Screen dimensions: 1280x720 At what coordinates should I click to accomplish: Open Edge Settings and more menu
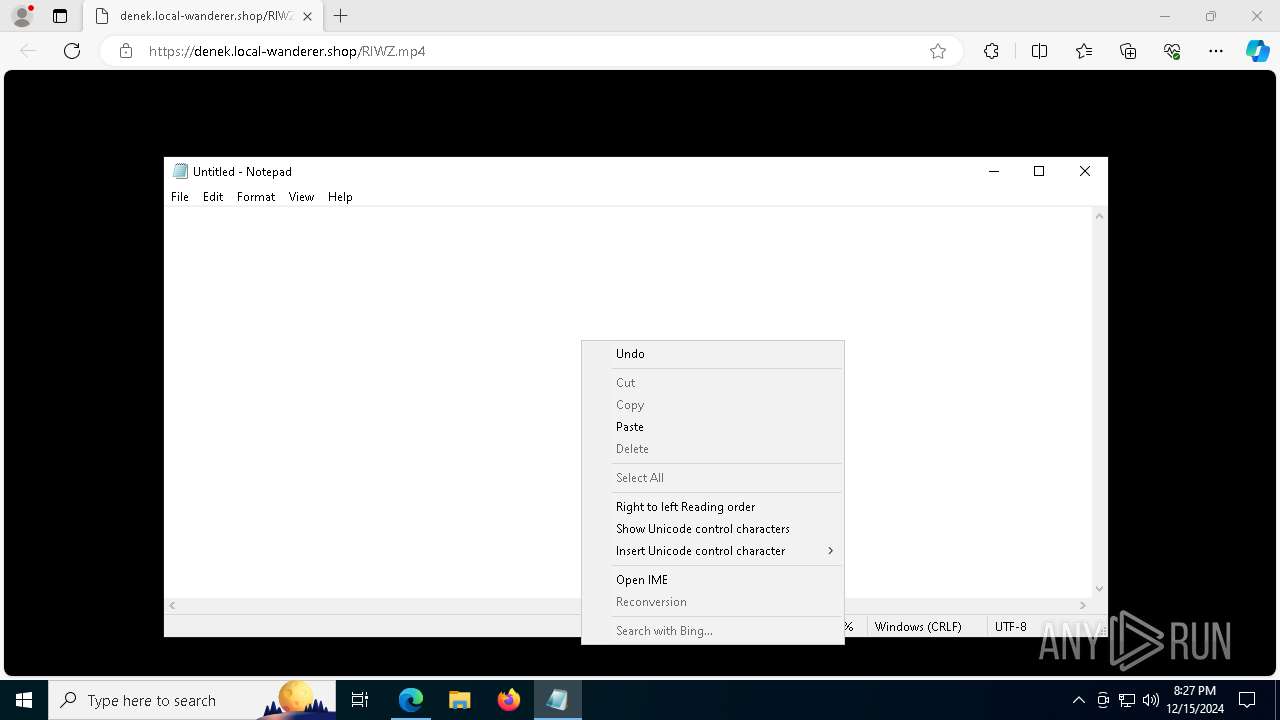(x=1216, y=51)
